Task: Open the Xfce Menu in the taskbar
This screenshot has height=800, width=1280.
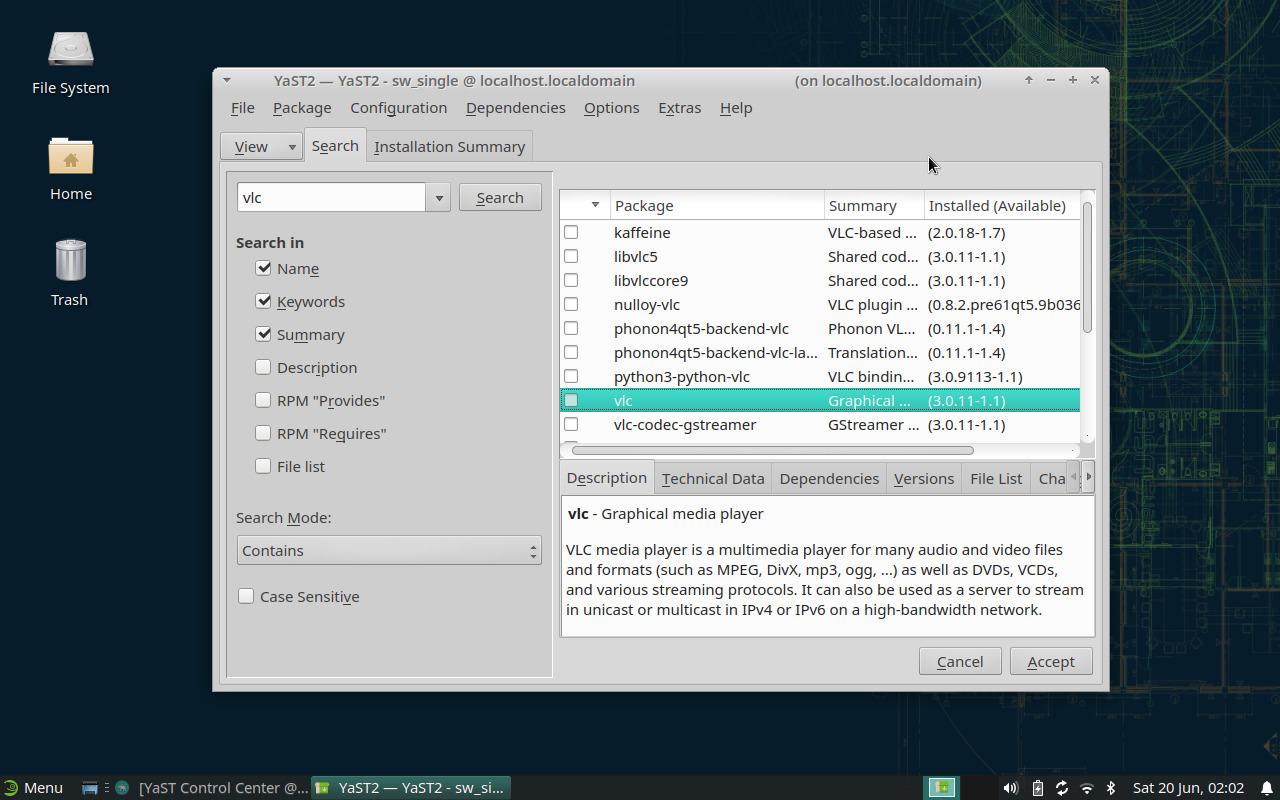Action: tap(34, 787)
